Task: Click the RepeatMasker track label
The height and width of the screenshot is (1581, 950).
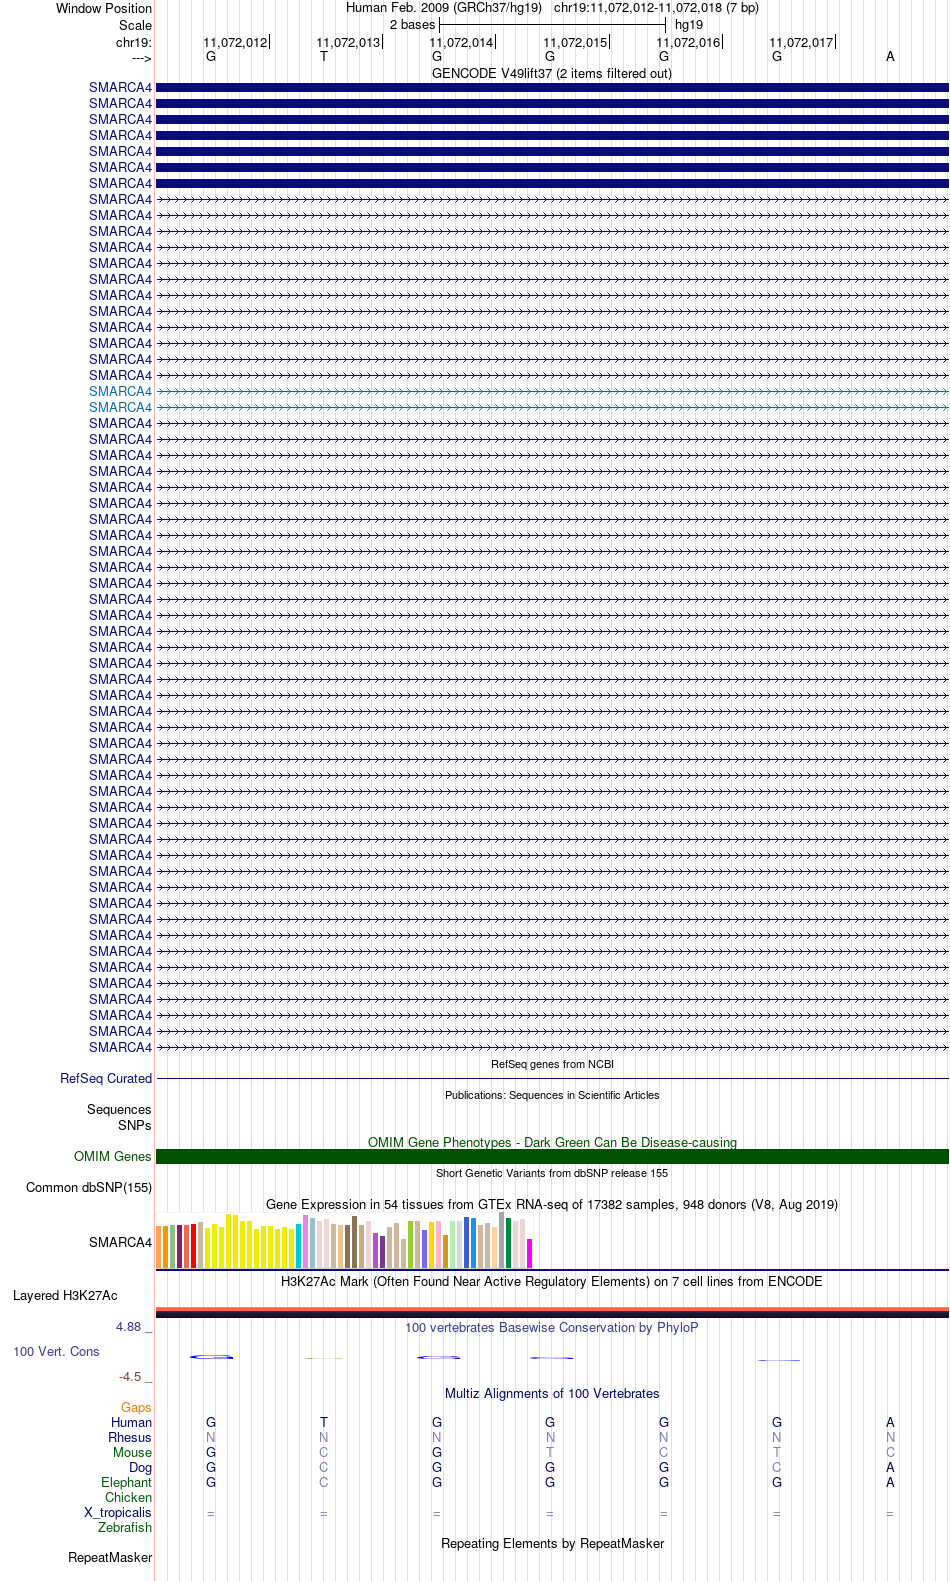Action: click(110, 1558)
